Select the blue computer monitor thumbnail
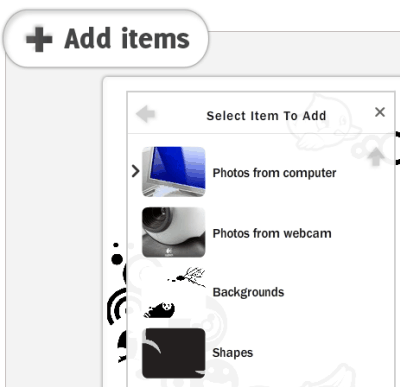This screenshot has height=387, width=400. tap(174, 172)
